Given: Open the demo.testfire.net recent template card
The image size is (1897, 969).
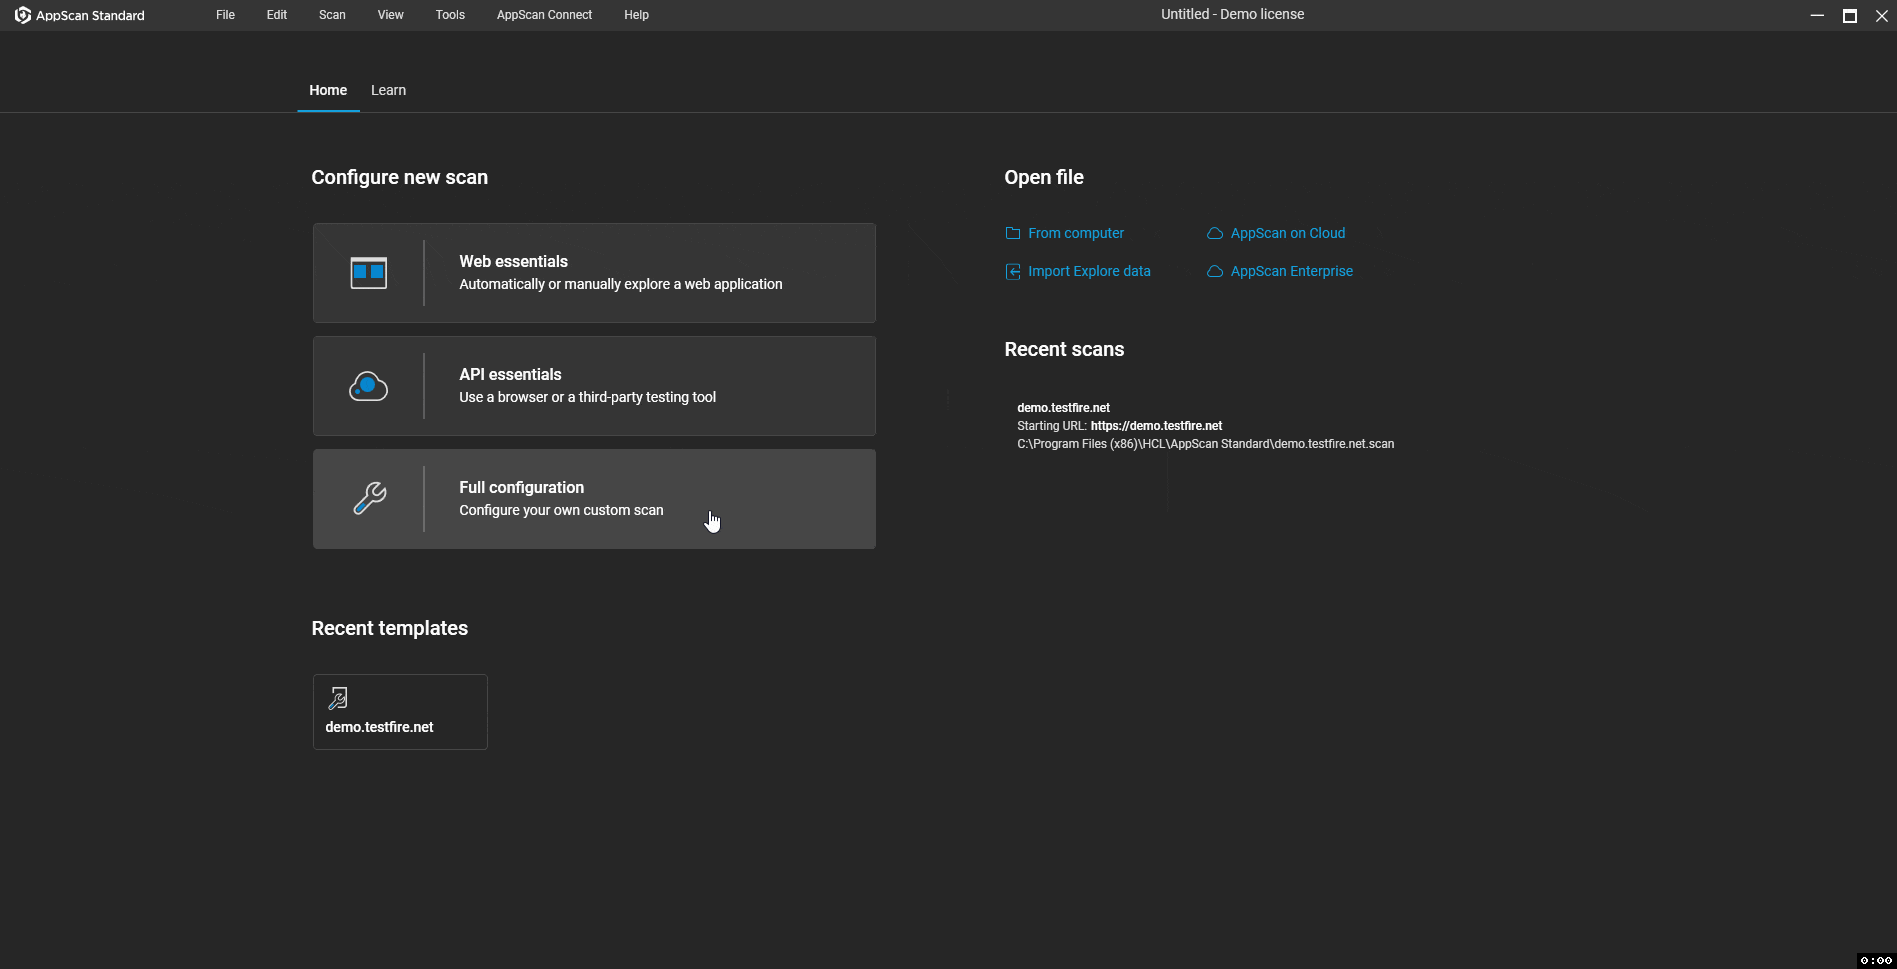Looking at the screenshot, I should point(400,712).
